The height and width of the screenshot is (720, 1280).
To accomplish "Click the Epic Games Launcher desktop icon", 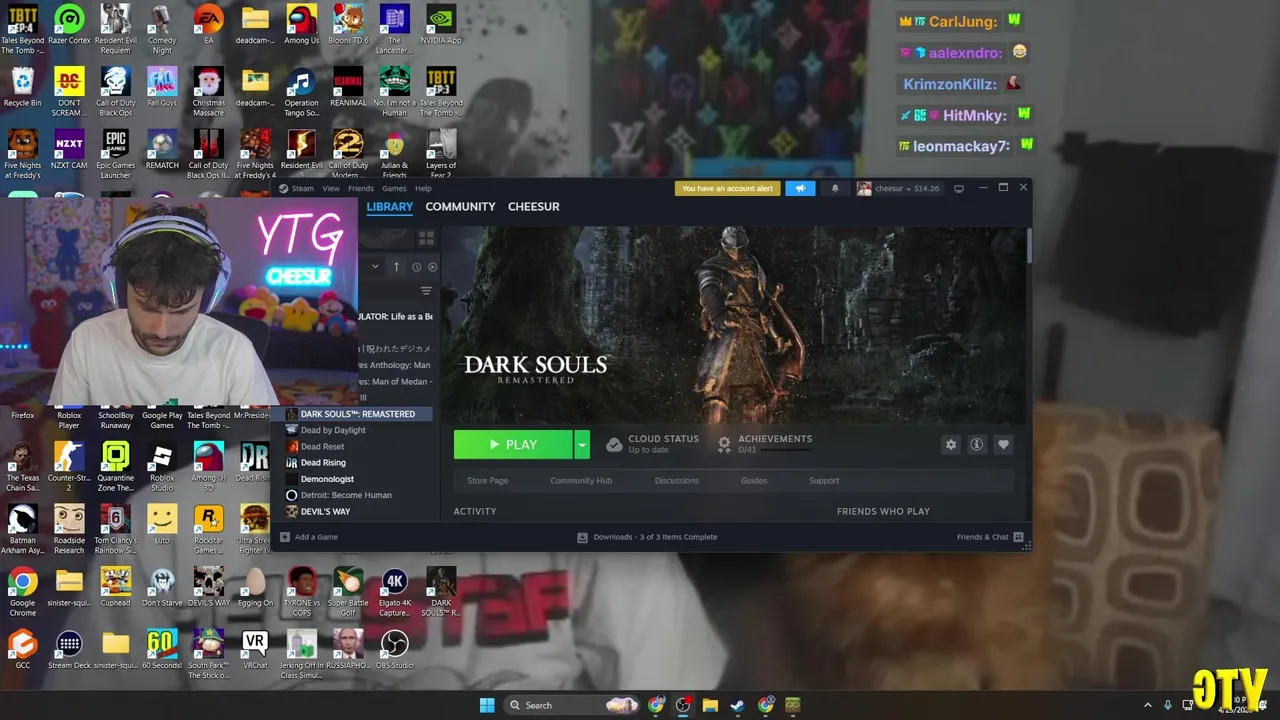I will pos(115,155).
